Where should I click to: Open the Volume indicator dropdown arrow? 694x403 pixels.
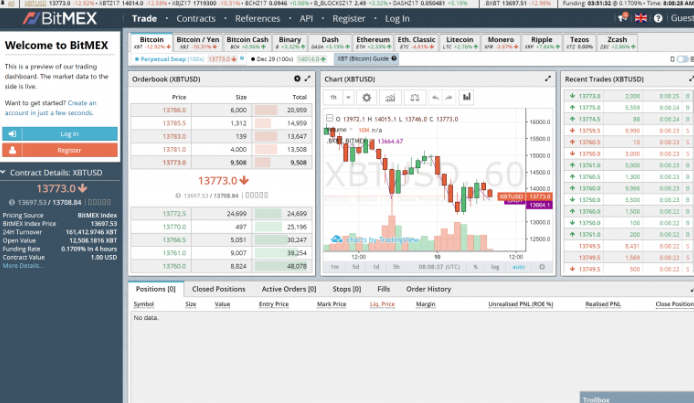click(x=351, y=130)
